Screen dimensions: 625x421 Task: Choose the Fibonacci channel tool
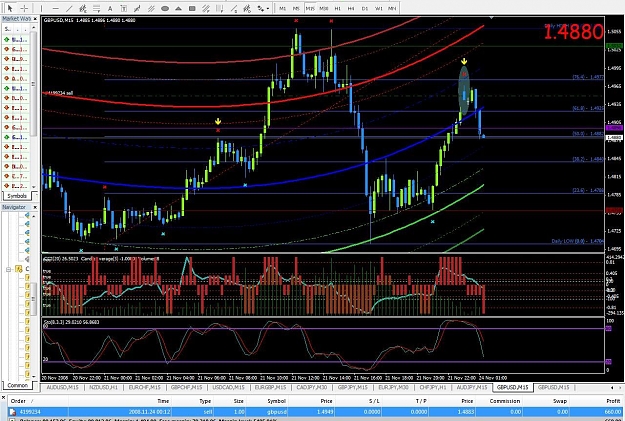pyautogui.click(x=206, y=8)
